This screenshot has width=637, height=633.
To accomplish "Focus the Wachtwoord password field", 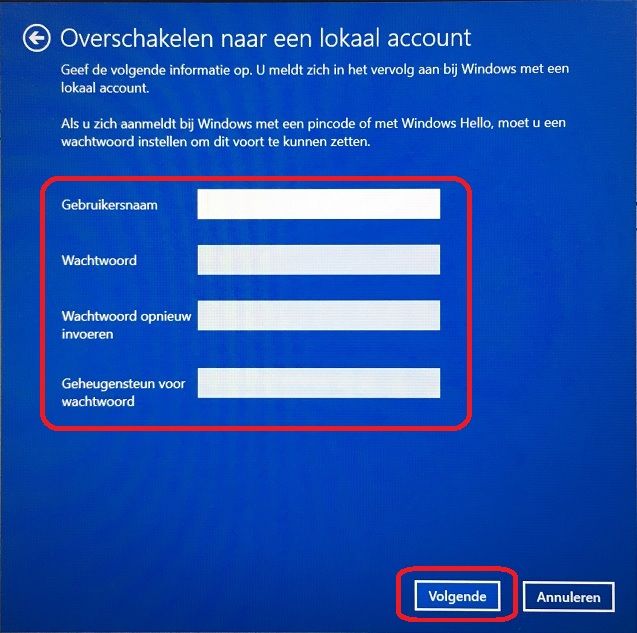I will tap(318, 260).
